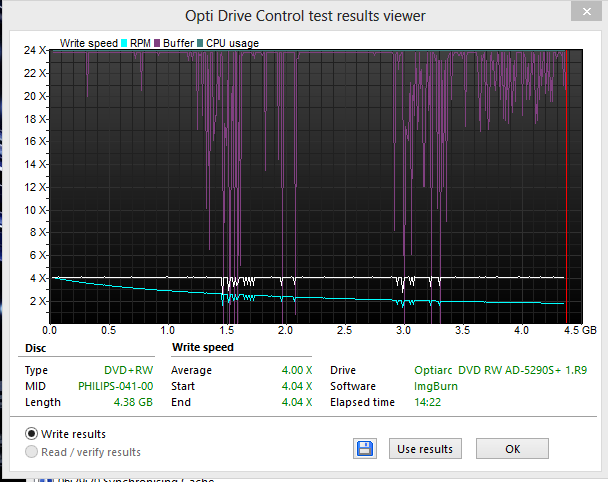Click the disc length value 4.38 GB
This screenshot has width=608, height=482.
133,402
